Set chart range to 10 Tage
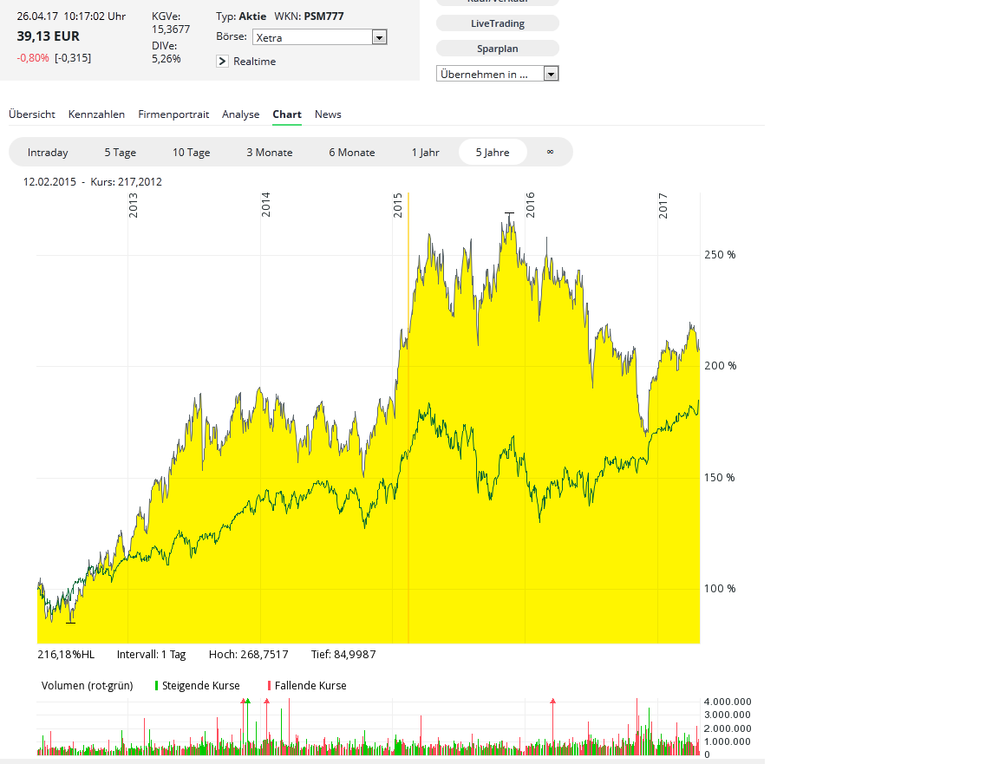The image size is (999, 764). click(191, 152)
